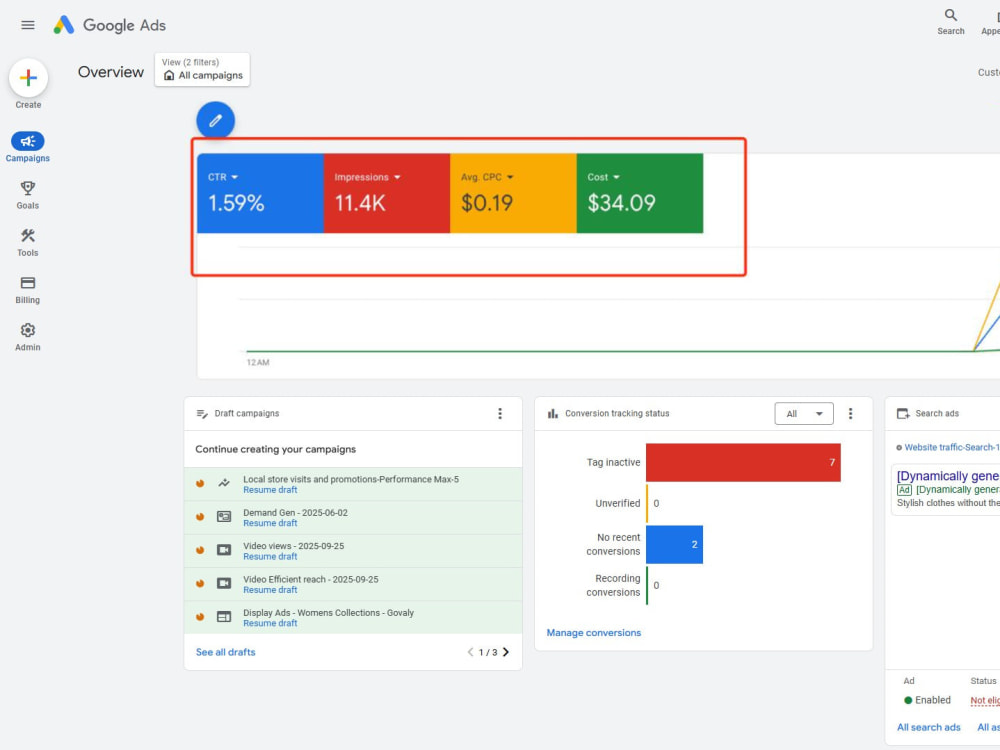Go to previous page of drafts

pyautogui.click(x=470, y=652)
